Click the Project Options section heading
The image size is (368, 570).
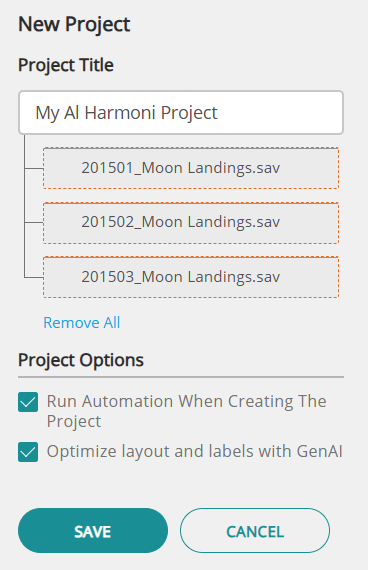(x=81, y=360)
